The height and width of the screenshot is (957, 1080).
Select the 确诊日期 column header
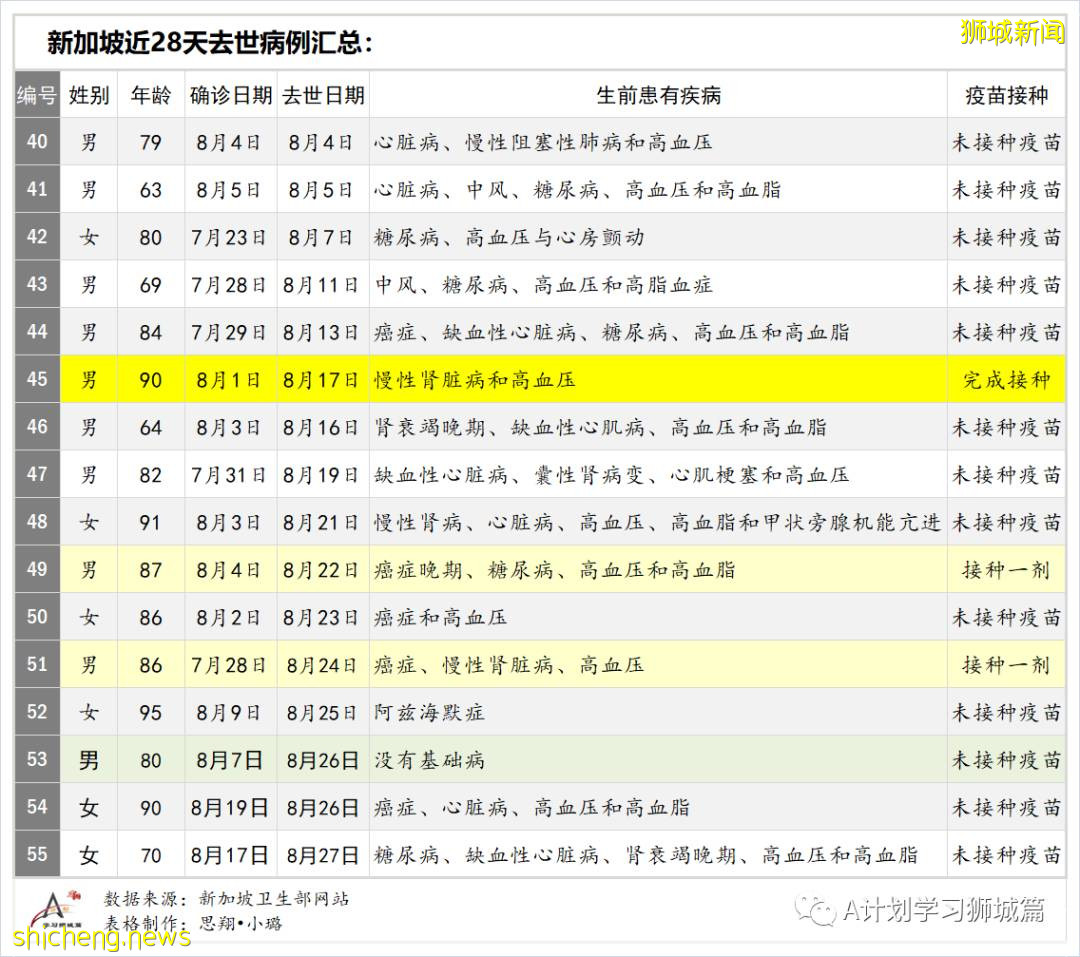coord(230,95)
